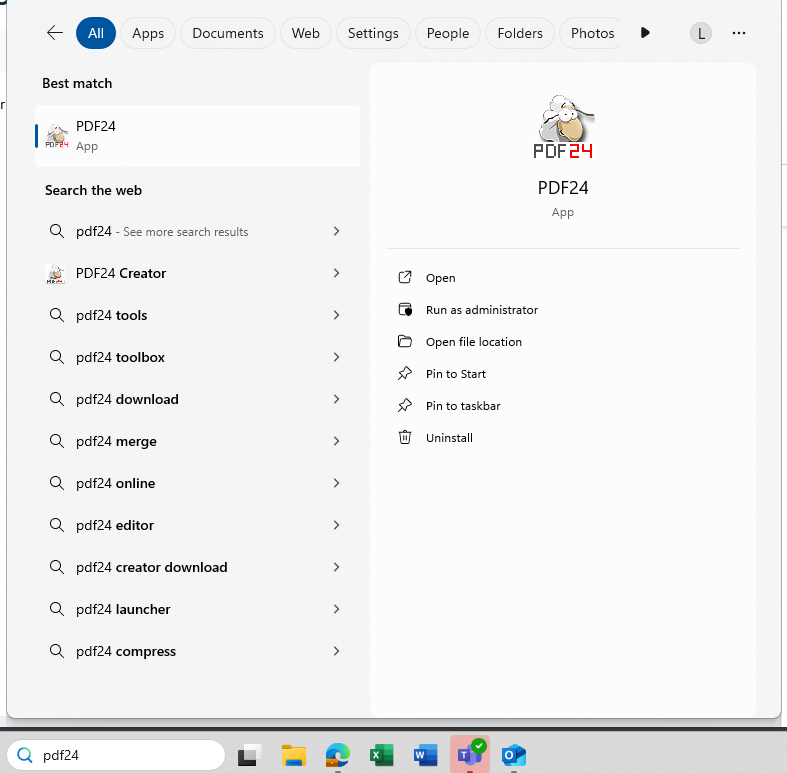Select the PDF24 Creator web result
787x773 pixels.
(195, 273)
